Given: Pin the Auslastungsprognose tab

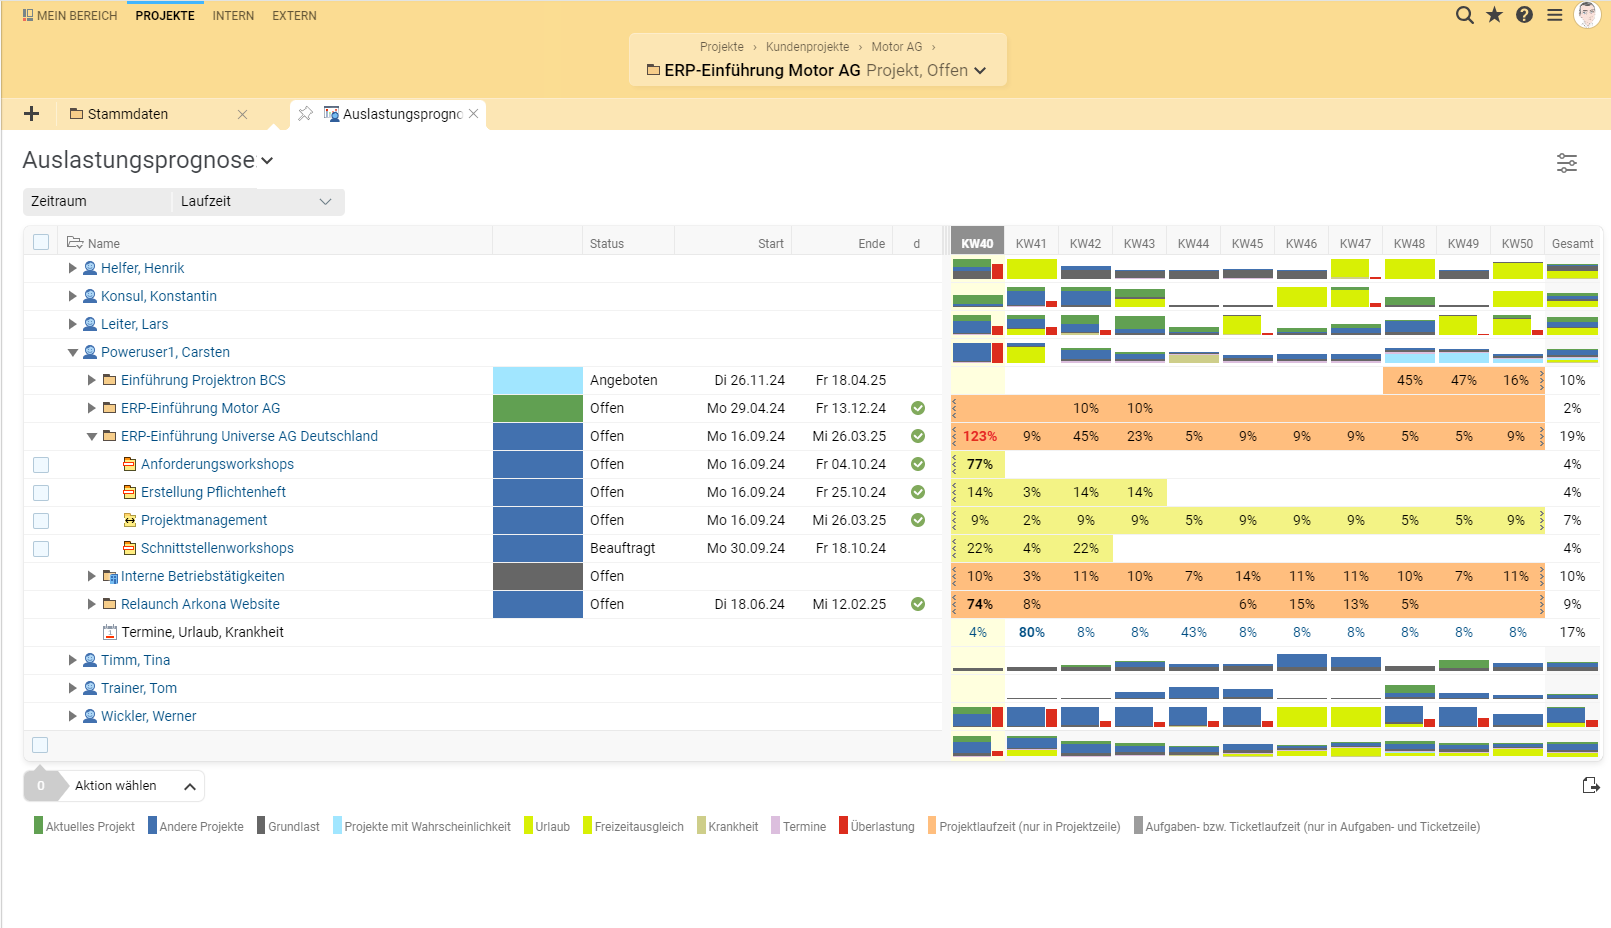Looking at the screenshot, I should [x=305, y=114].
